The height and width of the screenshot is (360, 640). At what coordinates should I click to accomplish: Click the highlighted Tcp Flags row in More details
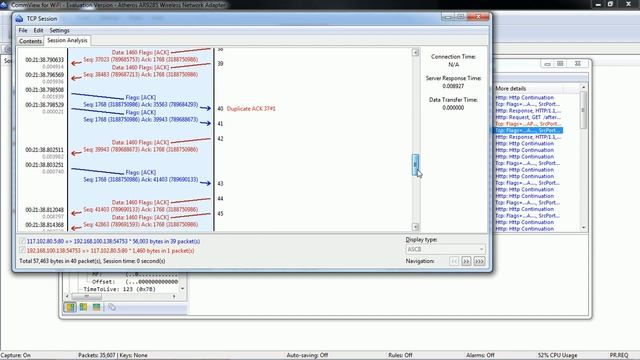pyautogui.click(x=528, y=130)
